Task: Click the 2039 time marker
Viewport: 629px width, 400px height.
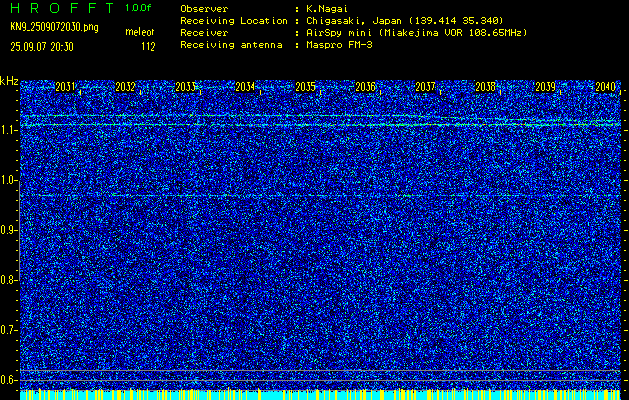Action: [546, 87]
